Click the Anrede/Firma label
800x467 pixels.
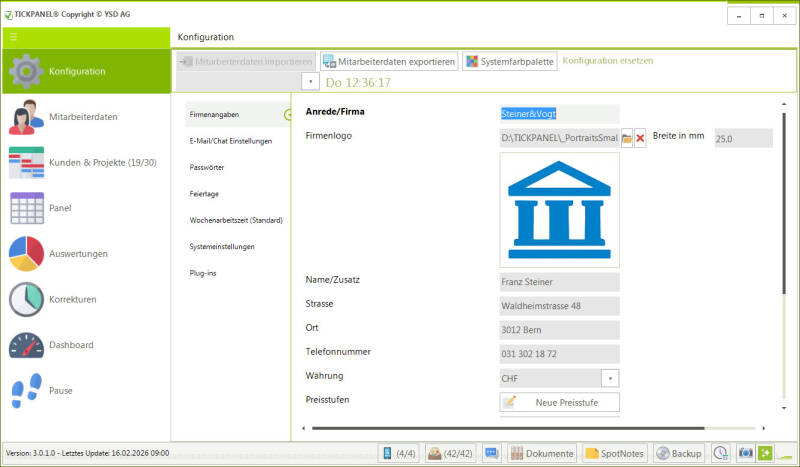pyautogui.click(x=335, y=111)
